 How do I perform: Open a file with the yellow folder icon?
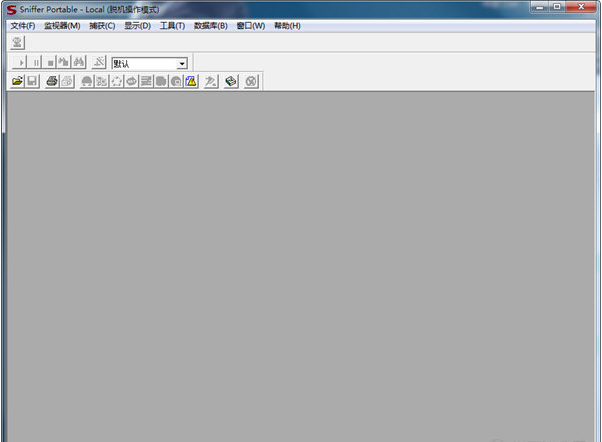coord(17,81)
